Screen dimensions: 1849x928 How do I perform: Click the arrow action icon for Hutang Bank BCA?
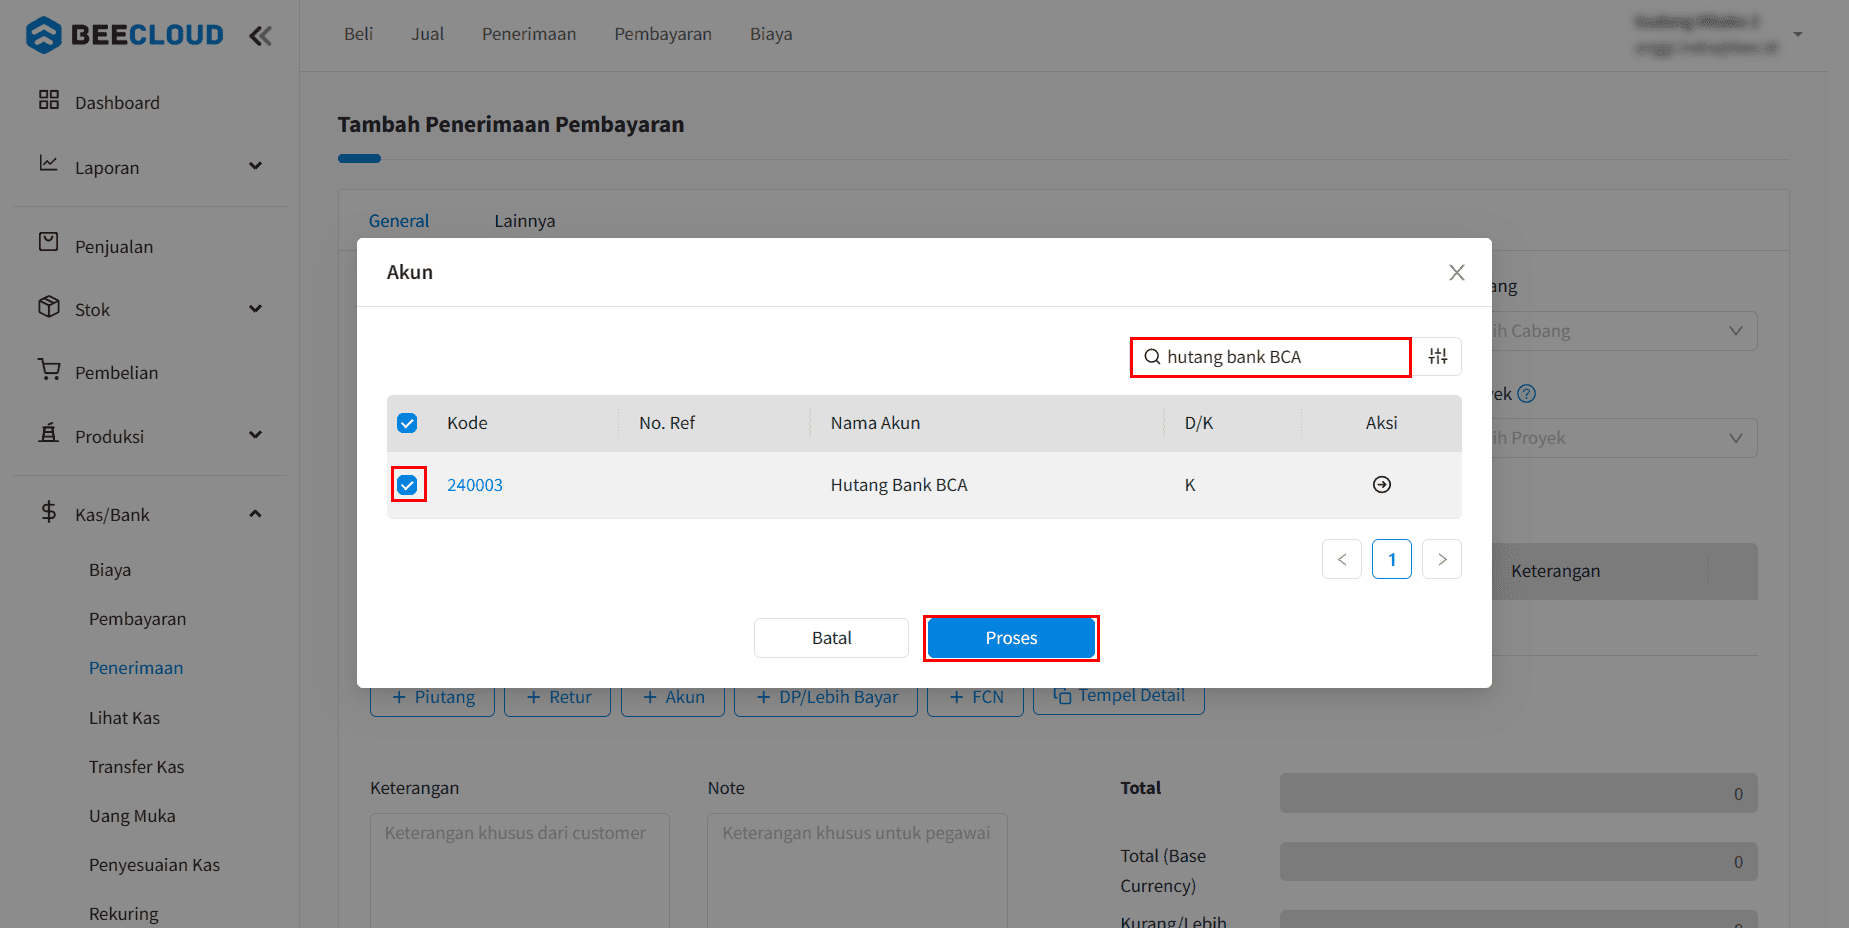[1381, 485]
